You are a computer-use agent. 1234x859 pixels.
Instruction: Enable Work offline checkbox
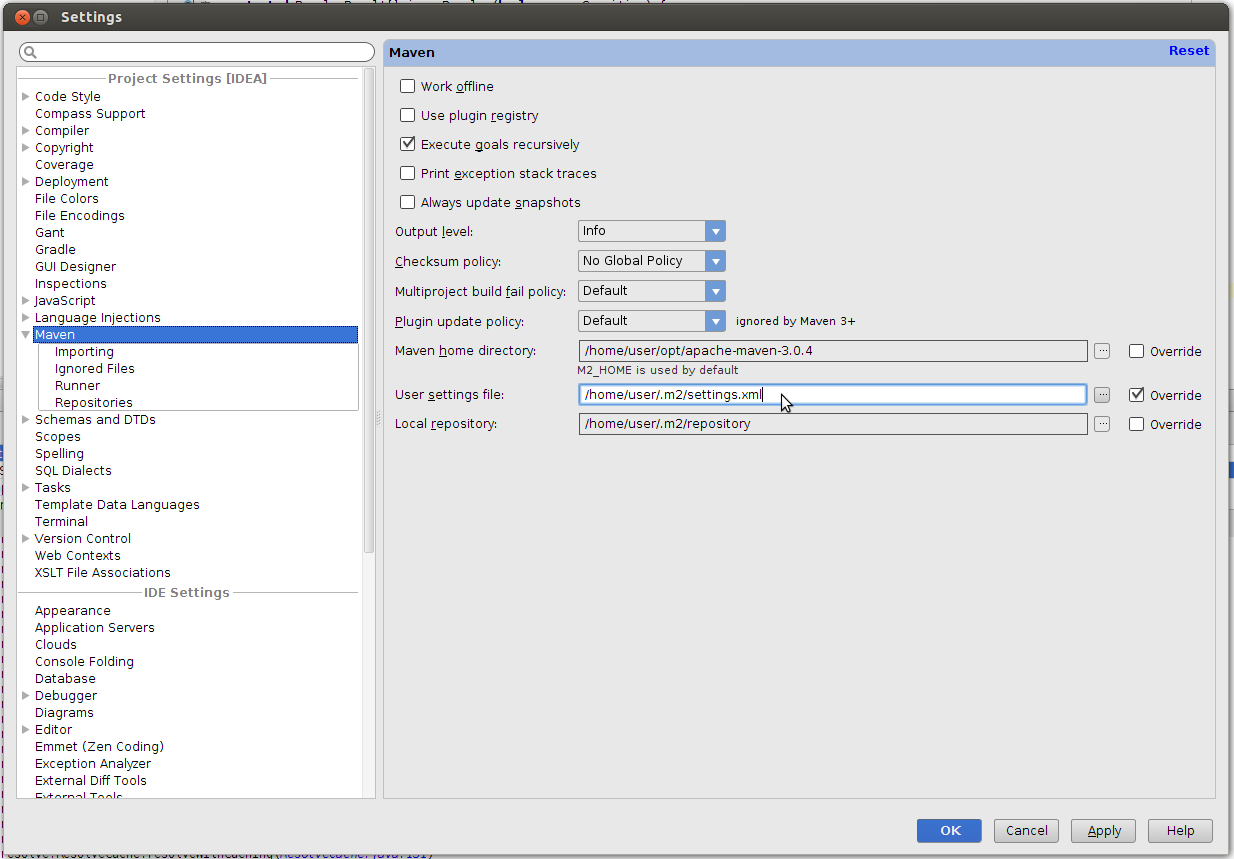coord(407,86)
